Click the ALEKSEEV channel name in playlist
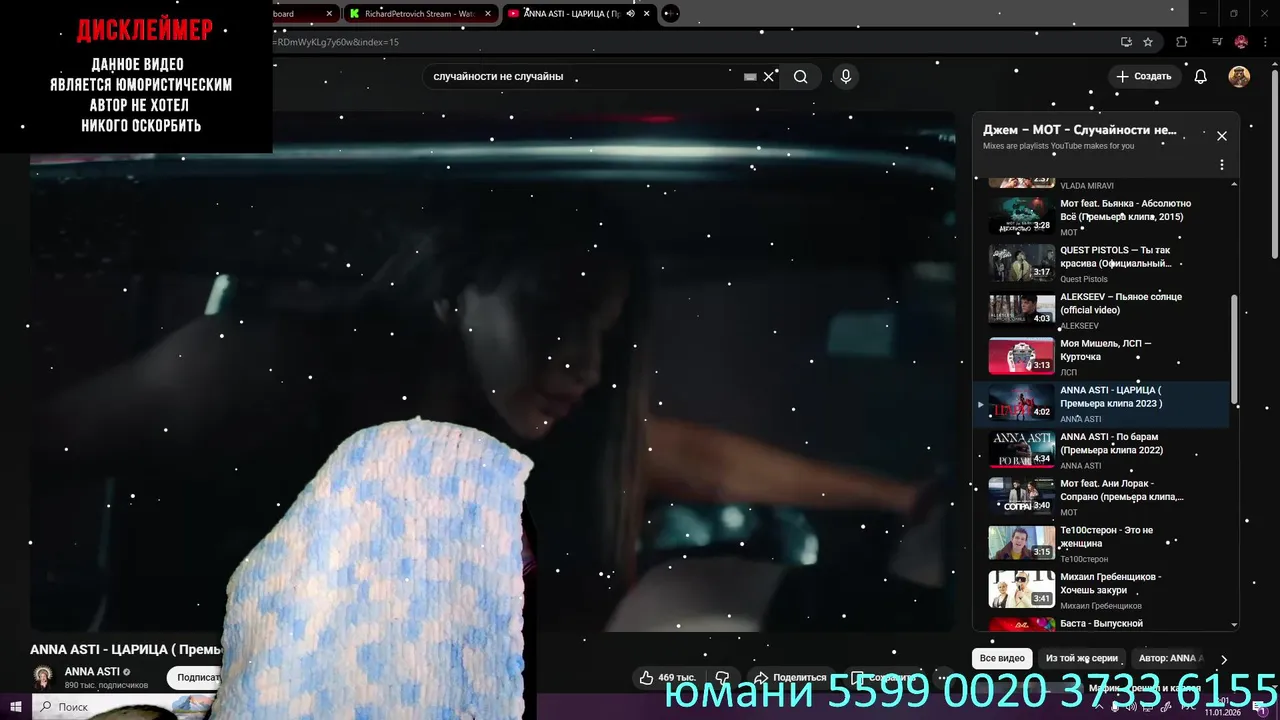 point(1079,326)
